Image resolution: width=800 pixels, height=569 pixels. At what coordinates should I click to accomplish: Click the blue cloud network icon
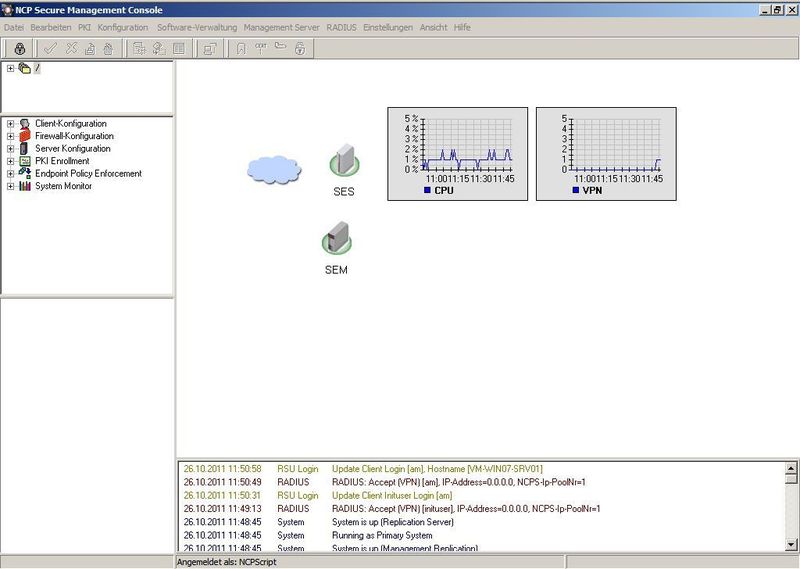coord(274,170)
